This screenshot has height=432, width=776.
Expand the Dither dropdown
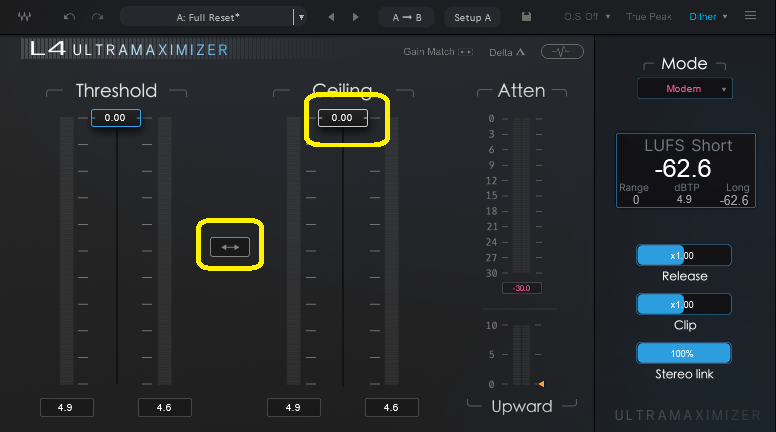tap(709, 17)
